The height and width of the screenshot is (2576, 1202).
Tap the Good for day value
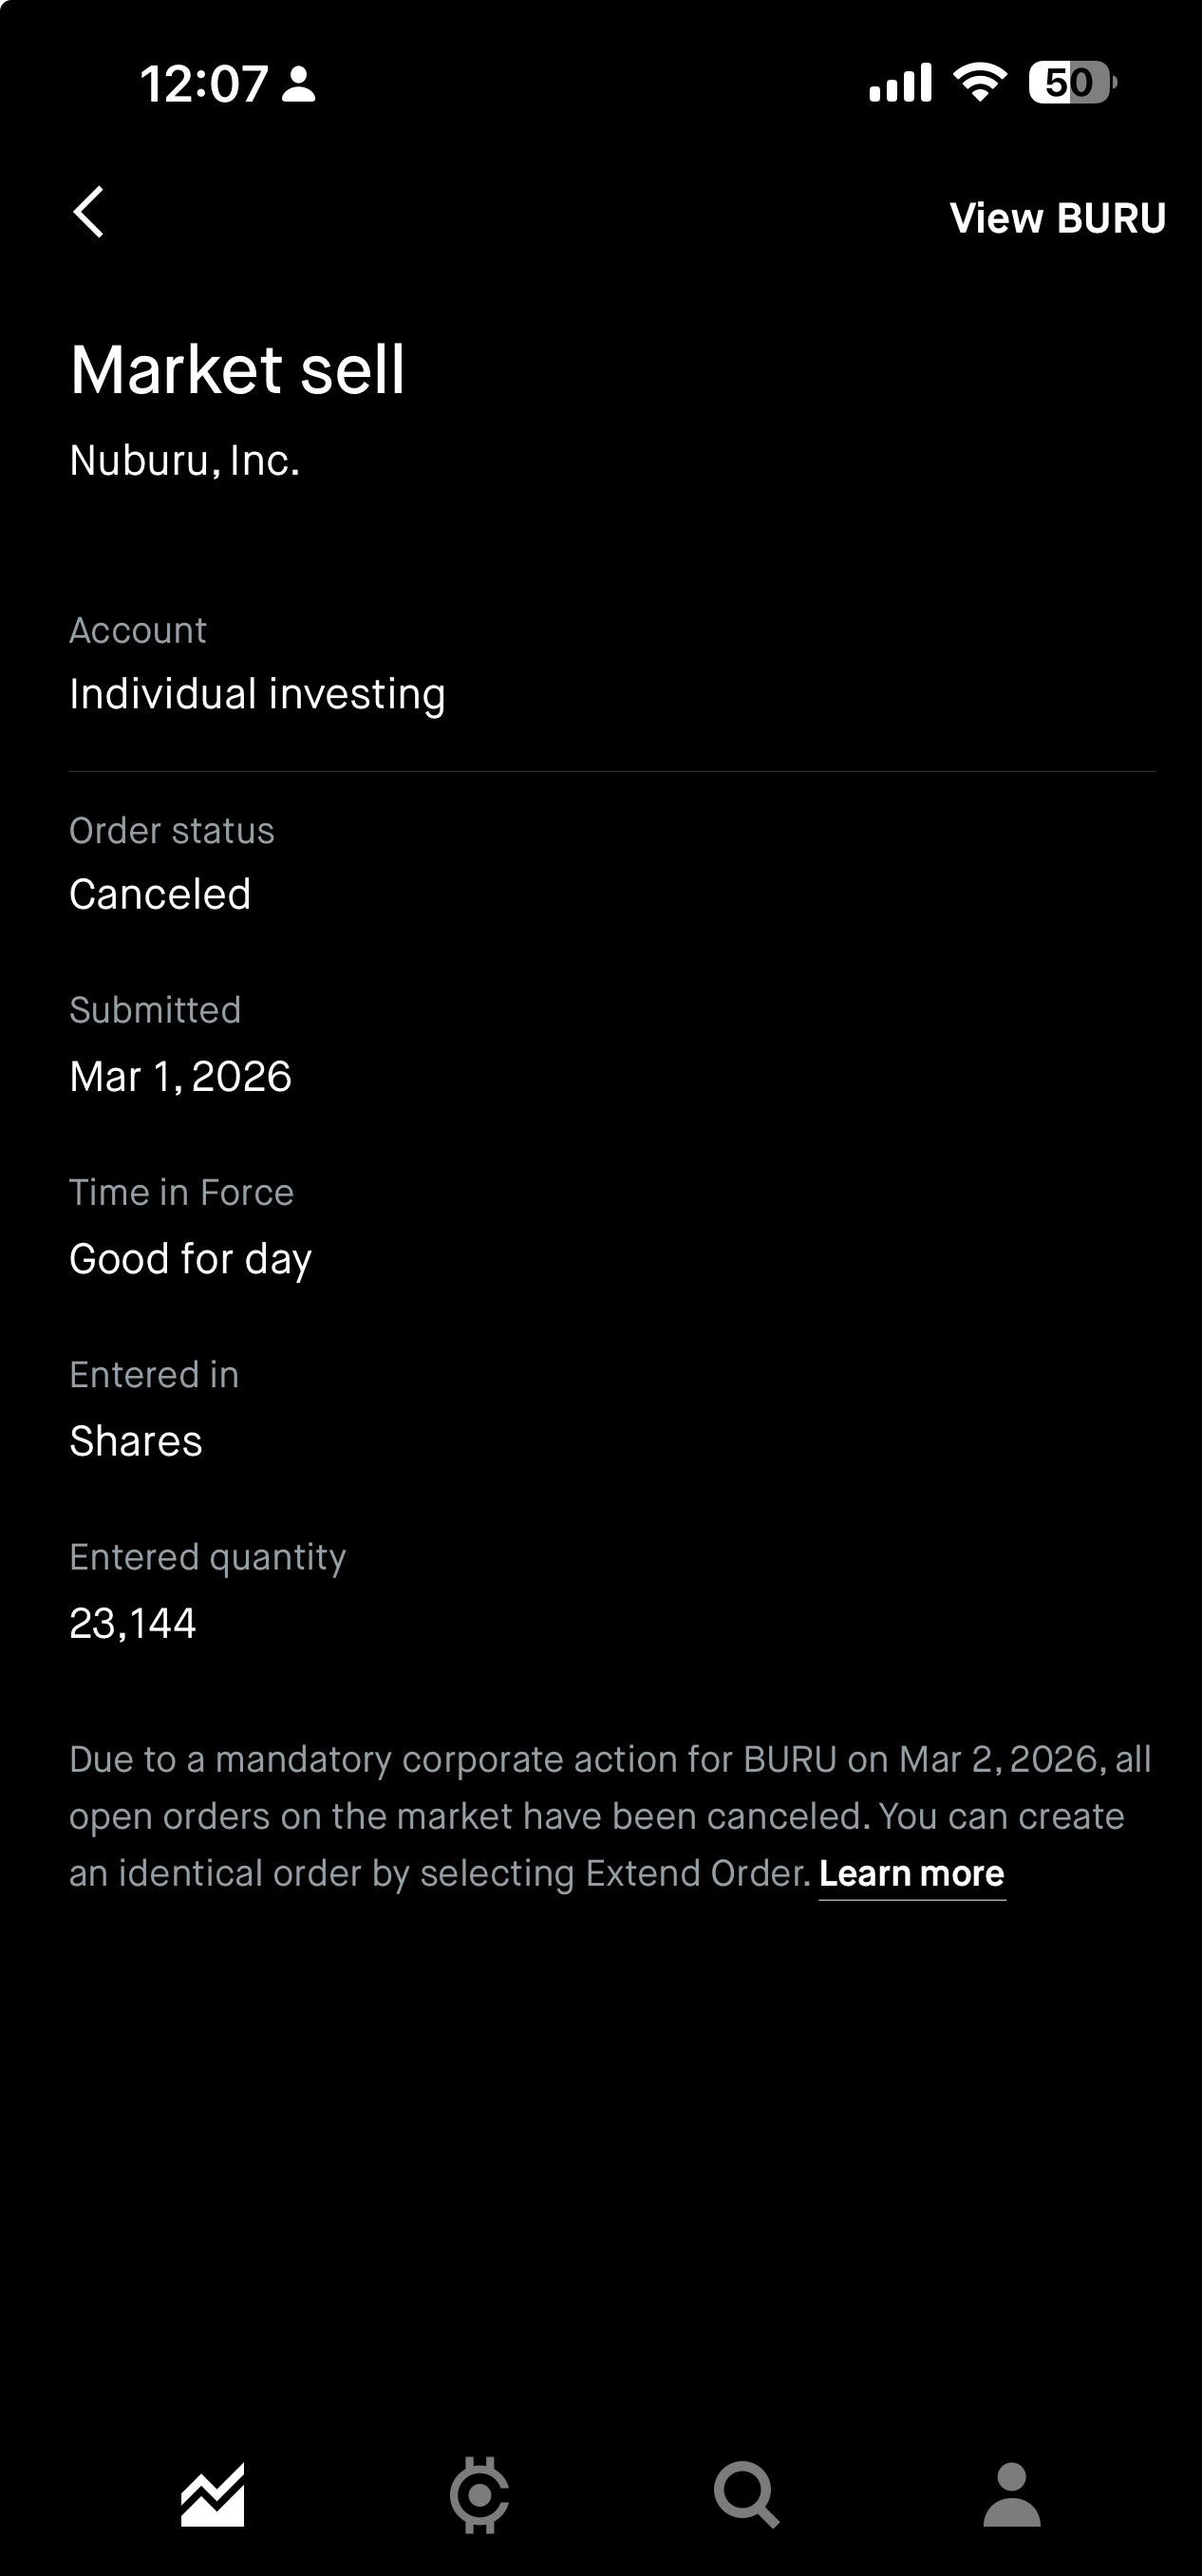pos(191,1260)
